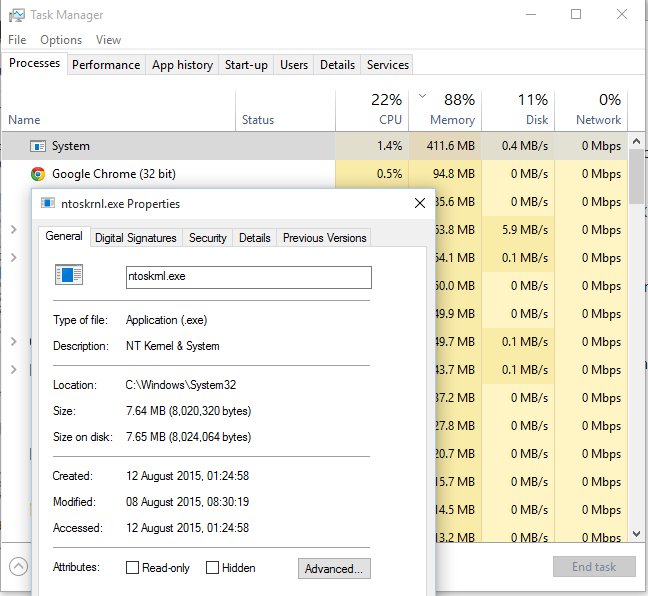Select the Google Chrome (32 bit) row

coord(315,174)
